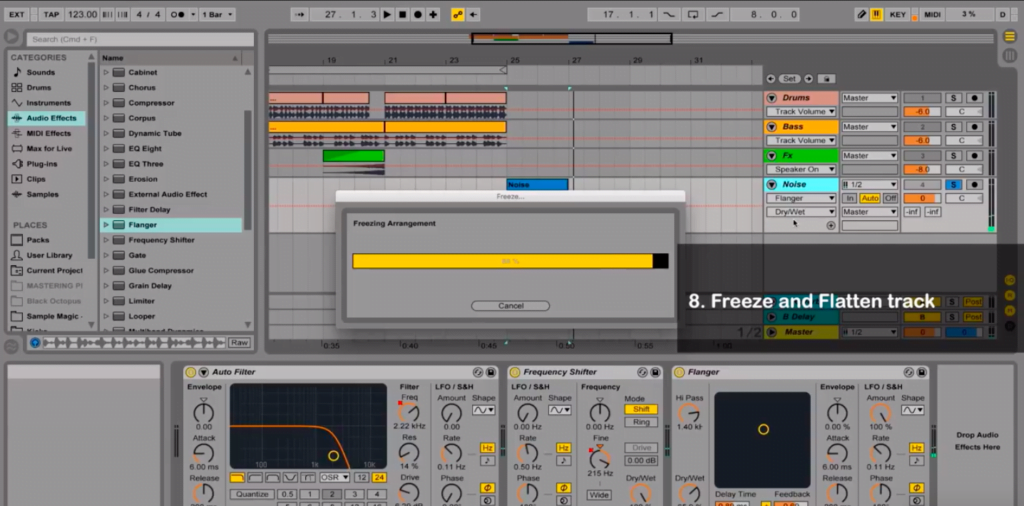The height and width of the screenshot is (506, 1024).
Task: Open MIDI Map Mode
Action: coord(932,14)
